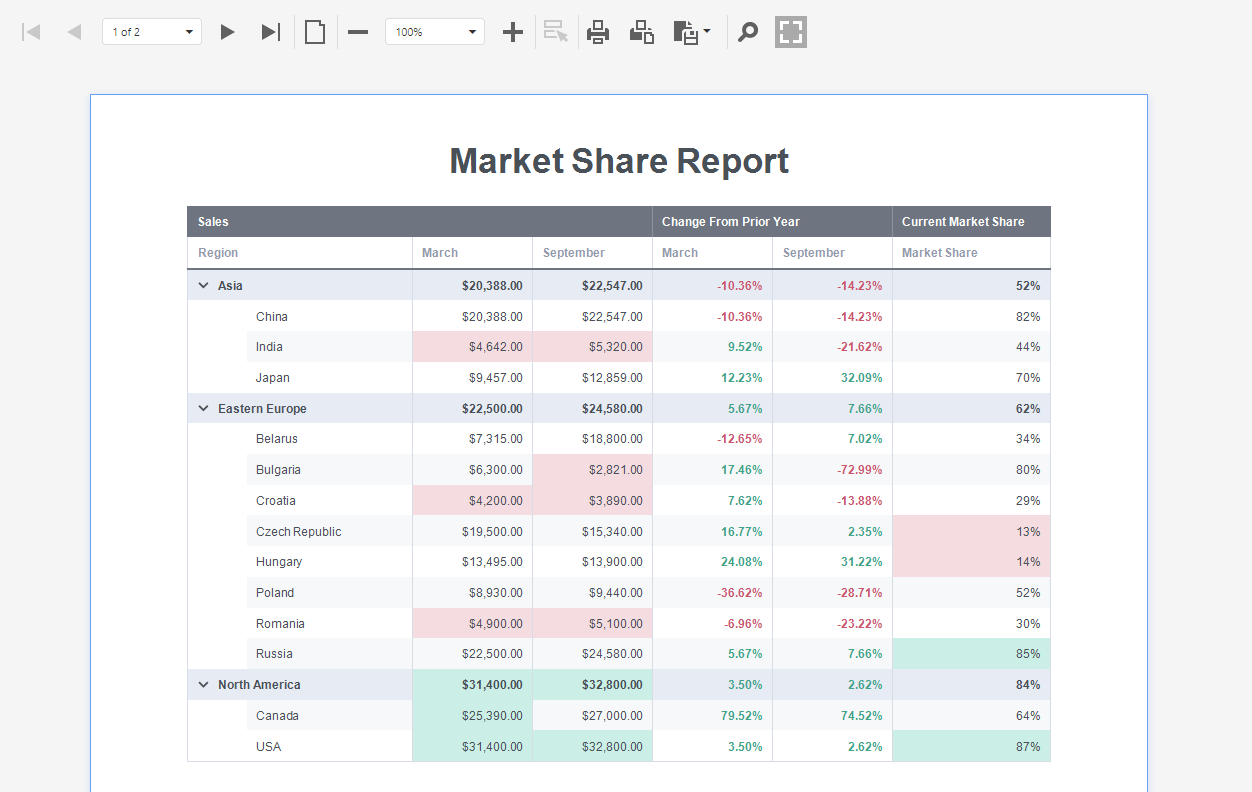The width and height of the screenshot is (1252, 792).
Task: Toggle full screen viewing mode
Action: click(x=790, y=31)
